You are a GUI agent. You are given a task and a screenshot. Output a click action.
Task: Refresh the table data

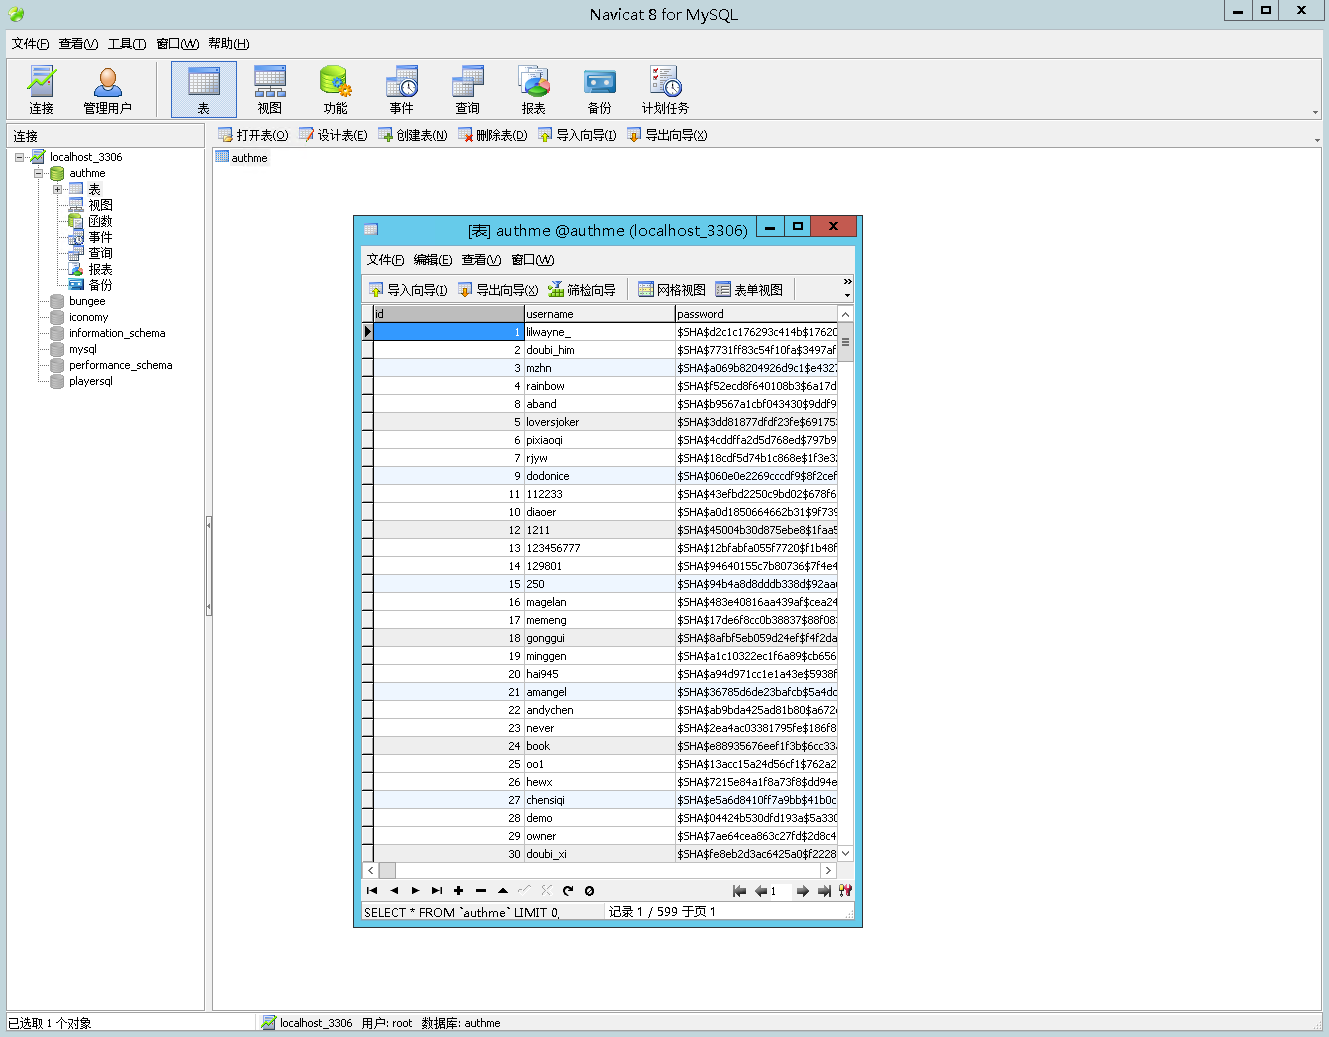click(x=568, y=890)
